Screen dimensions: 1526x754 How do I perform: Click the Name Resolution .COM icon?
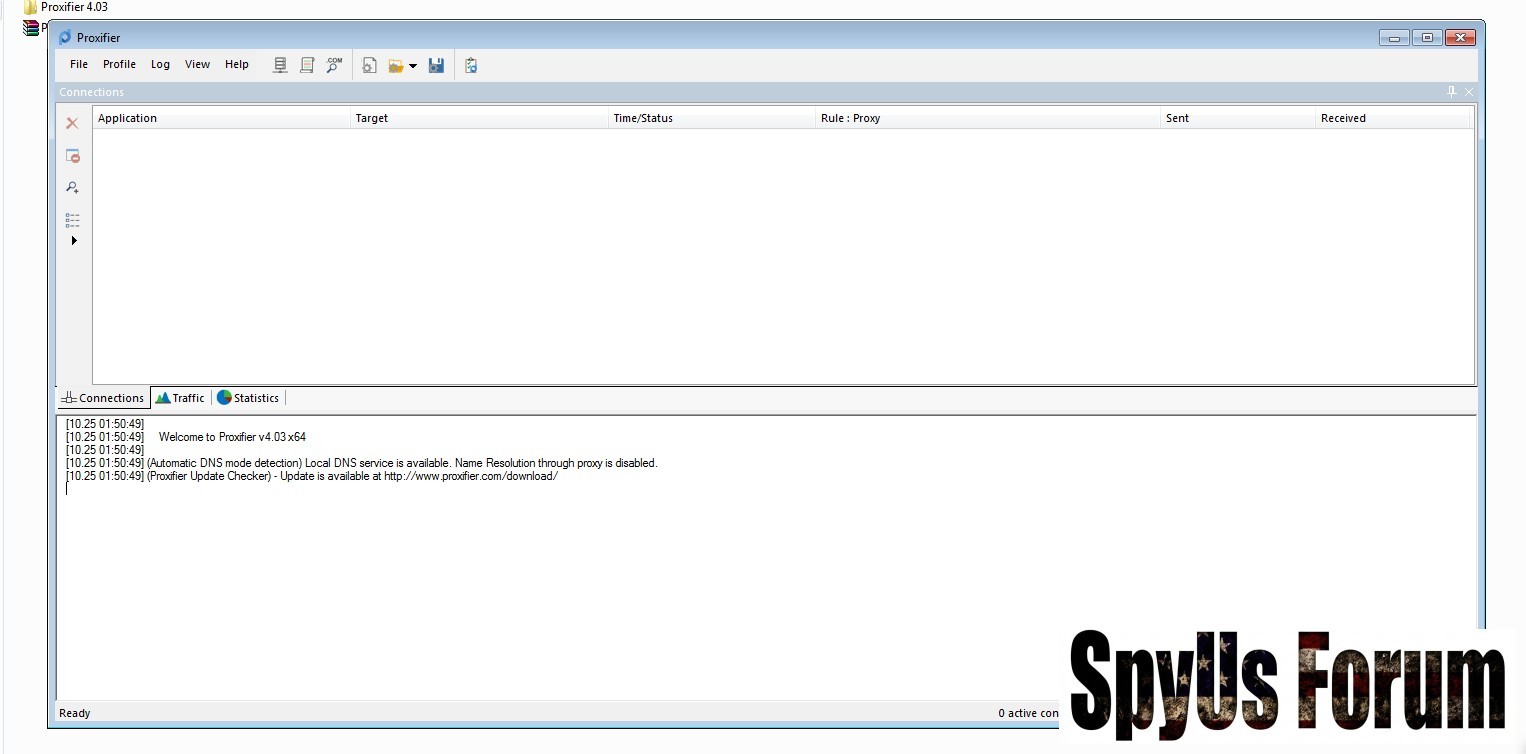pyautogui.click(x=334, y=65)
